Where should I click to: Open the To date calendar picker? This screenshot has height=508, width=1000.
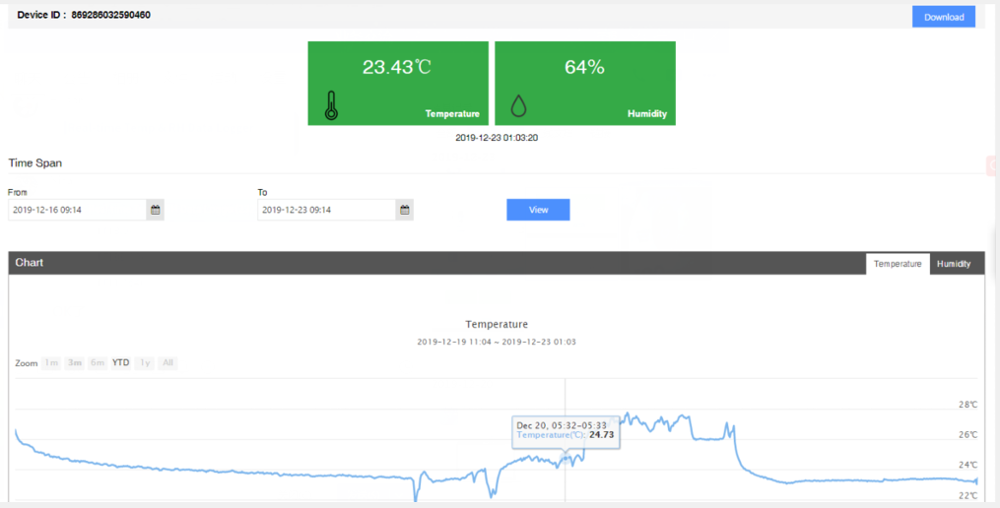click(405, 210)
